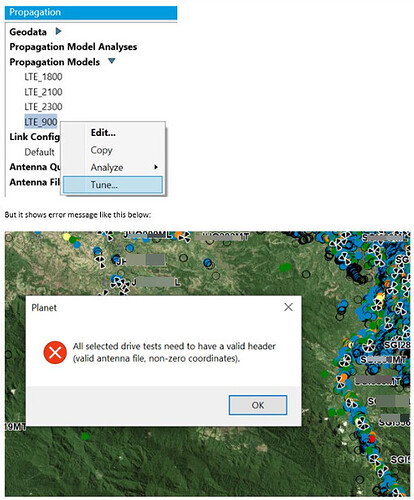Close the Planet error dialog
Screen dimensions: 414x500
pyautogui.click(x=288, y=307)
